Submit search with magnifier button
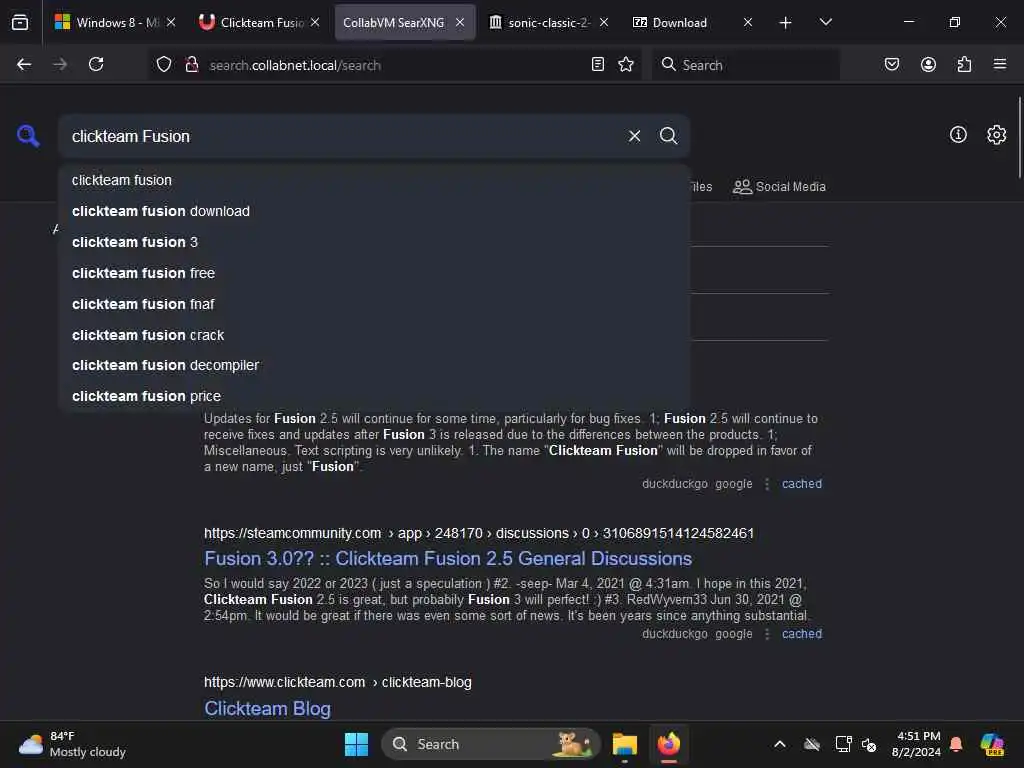1024x768 pixels. pyautogui.click(x=669, y=136)
